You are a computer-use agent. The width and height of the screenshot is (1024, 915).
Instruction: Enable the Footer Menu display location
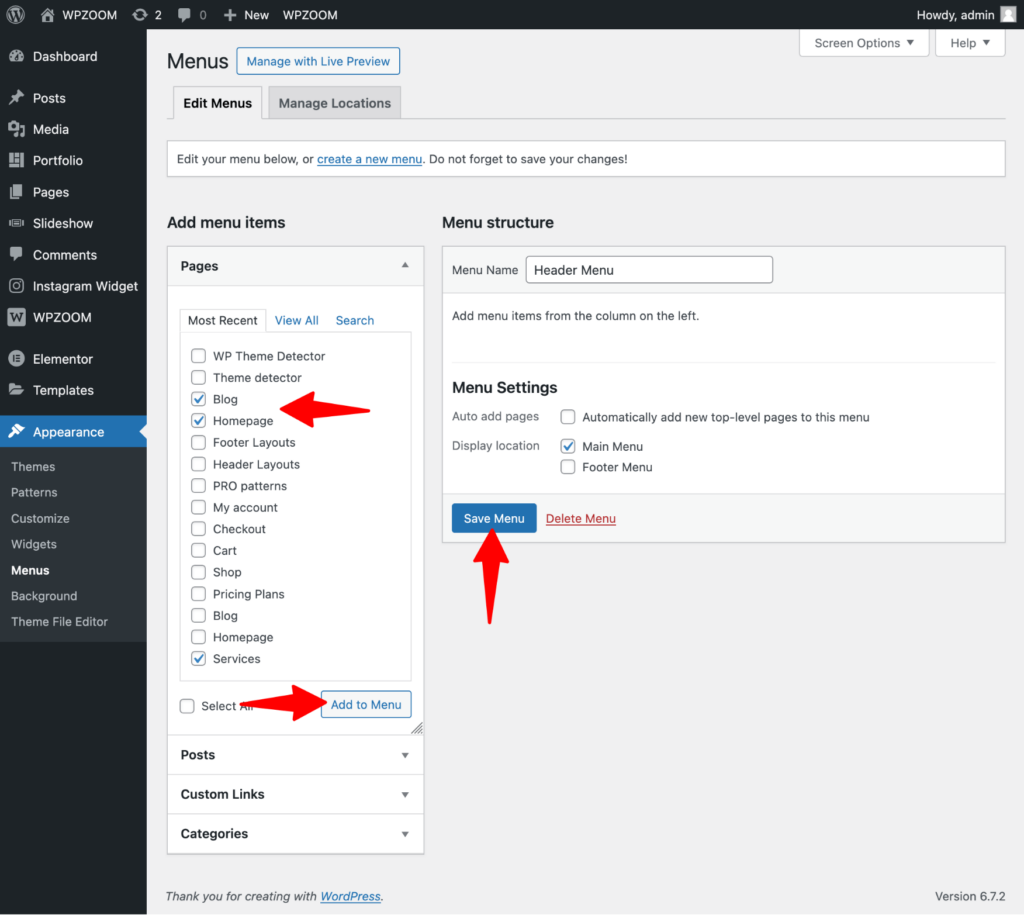[568, 467]
